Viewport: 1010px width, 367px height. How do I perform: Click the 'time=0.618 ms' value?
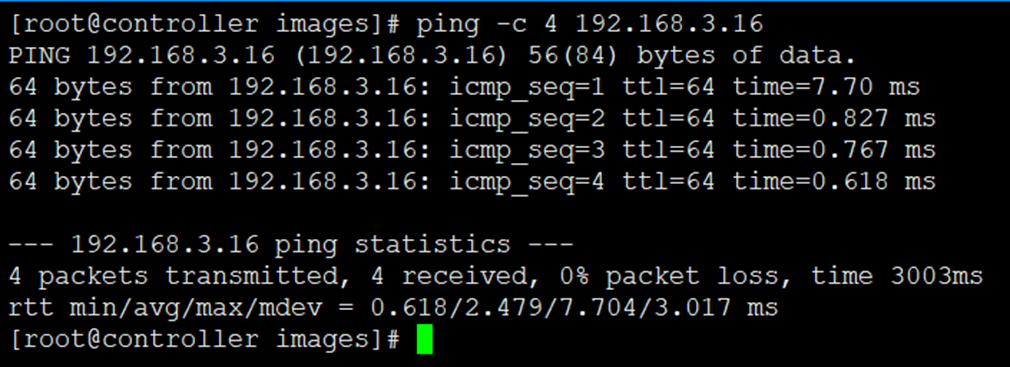834,182
